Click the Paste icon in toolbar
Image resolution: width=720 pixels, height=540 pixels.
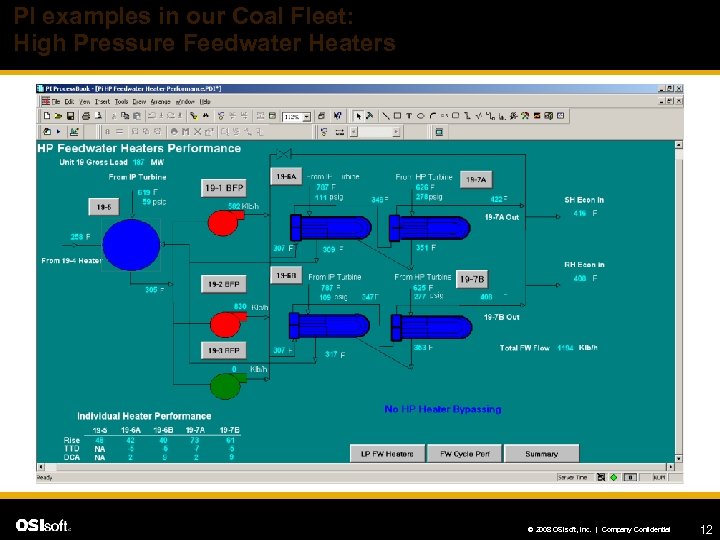pos(136,116)
